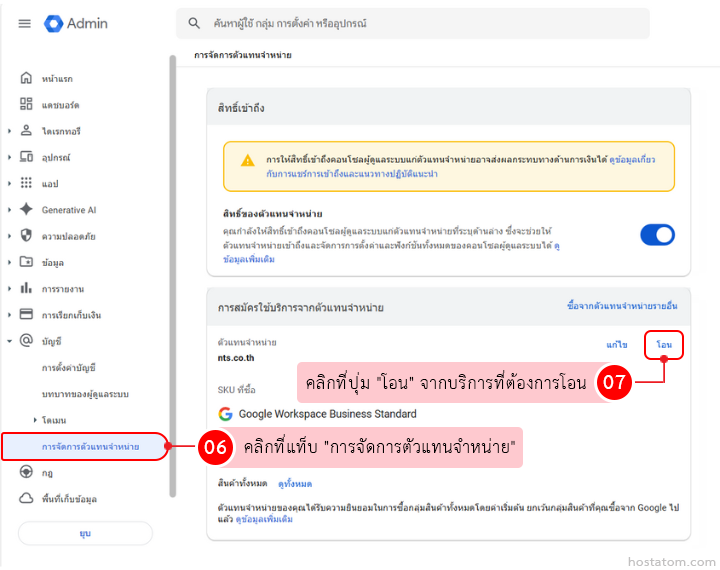
Task: Open the หน้าแรก home icon
Action: [26, 78]
